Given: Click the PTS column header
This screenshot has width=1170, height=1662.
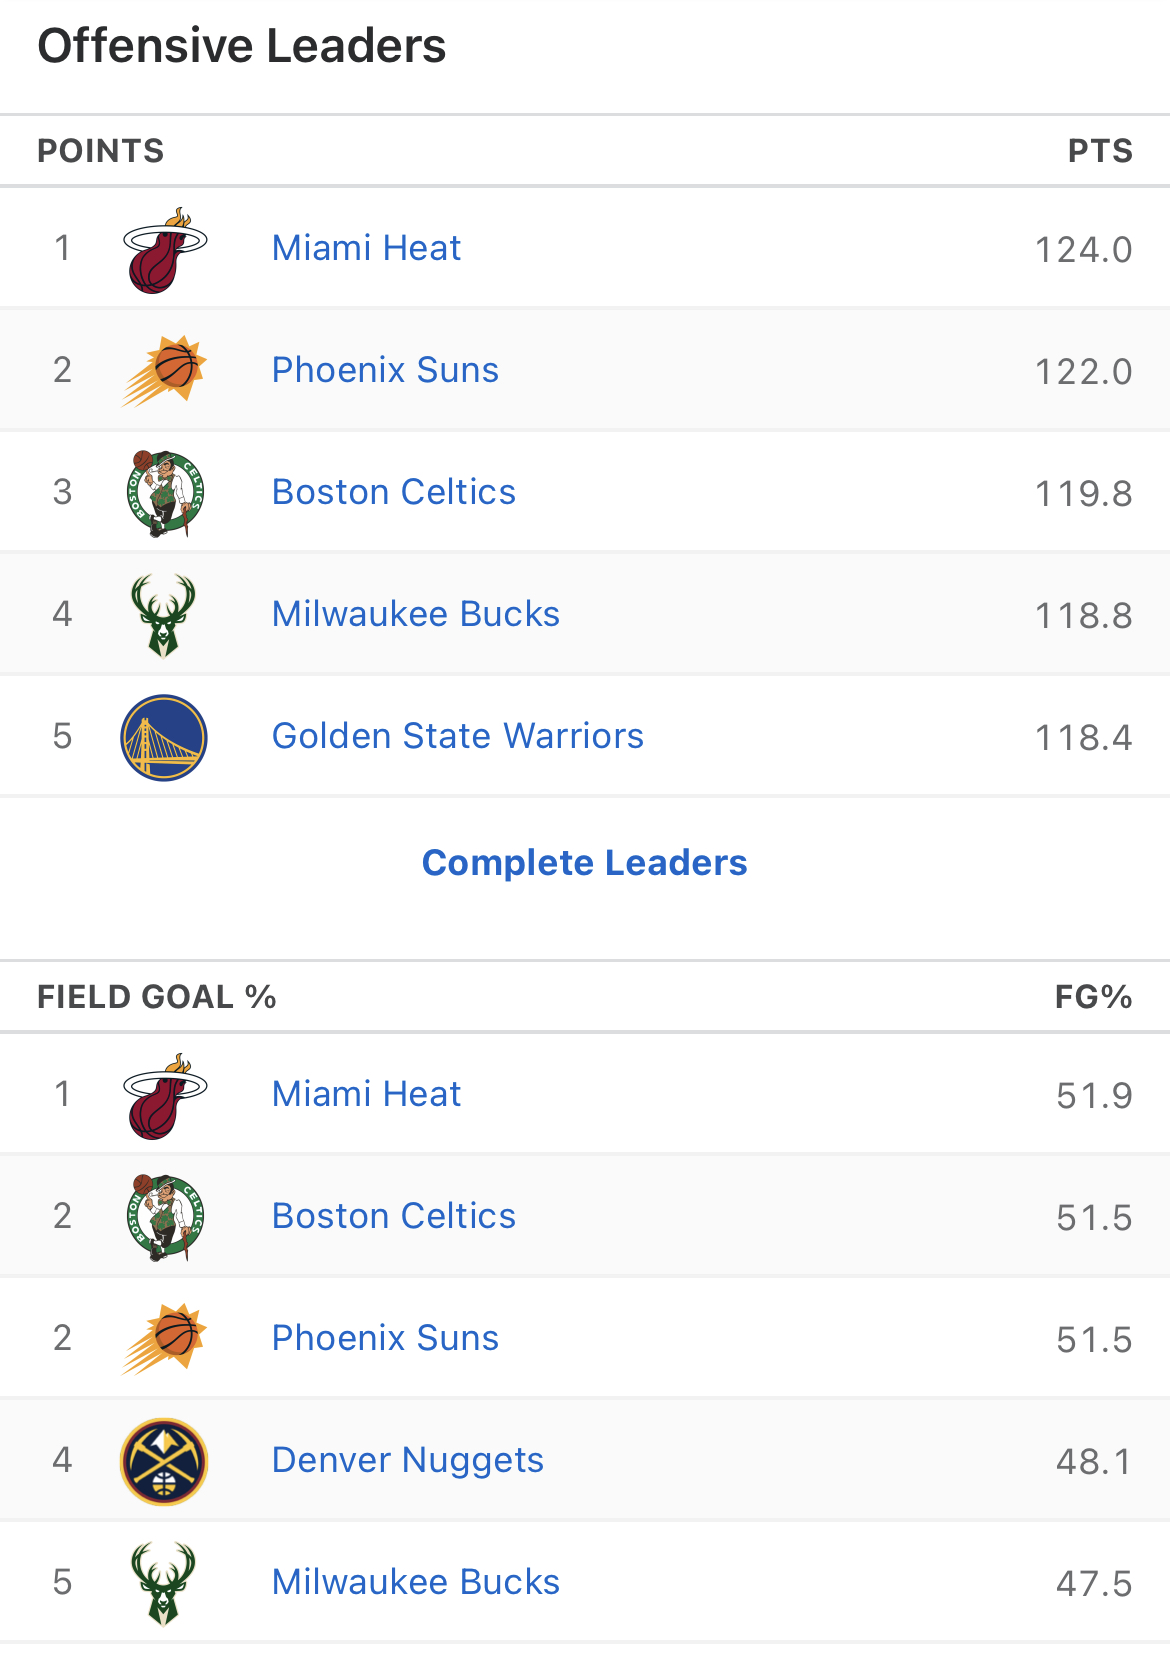Looking at the screenshot, I should pyautogui.click(x=1099, y=151).
